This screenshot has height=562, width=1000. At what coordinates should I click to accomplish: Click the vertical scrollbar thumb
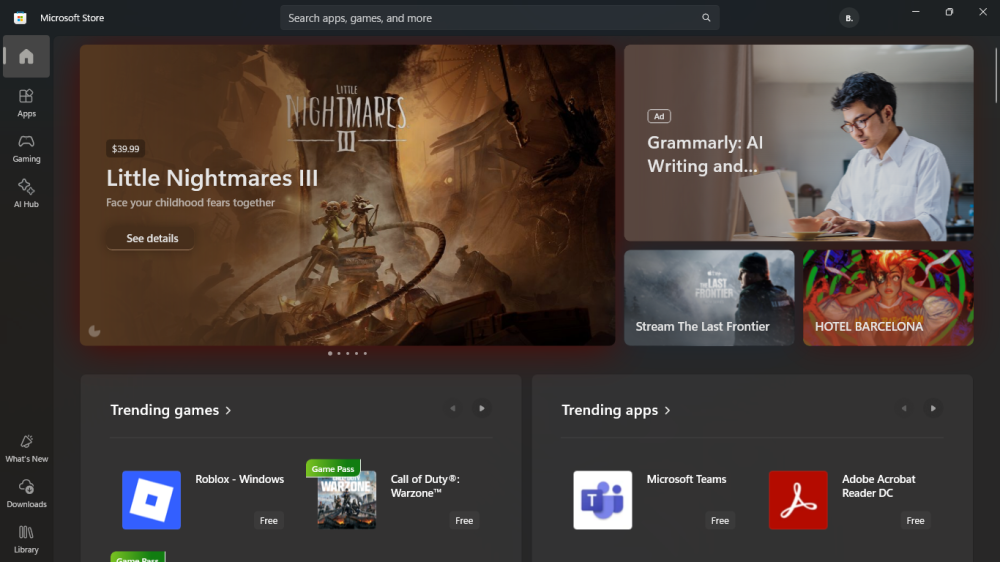point(996,75)
